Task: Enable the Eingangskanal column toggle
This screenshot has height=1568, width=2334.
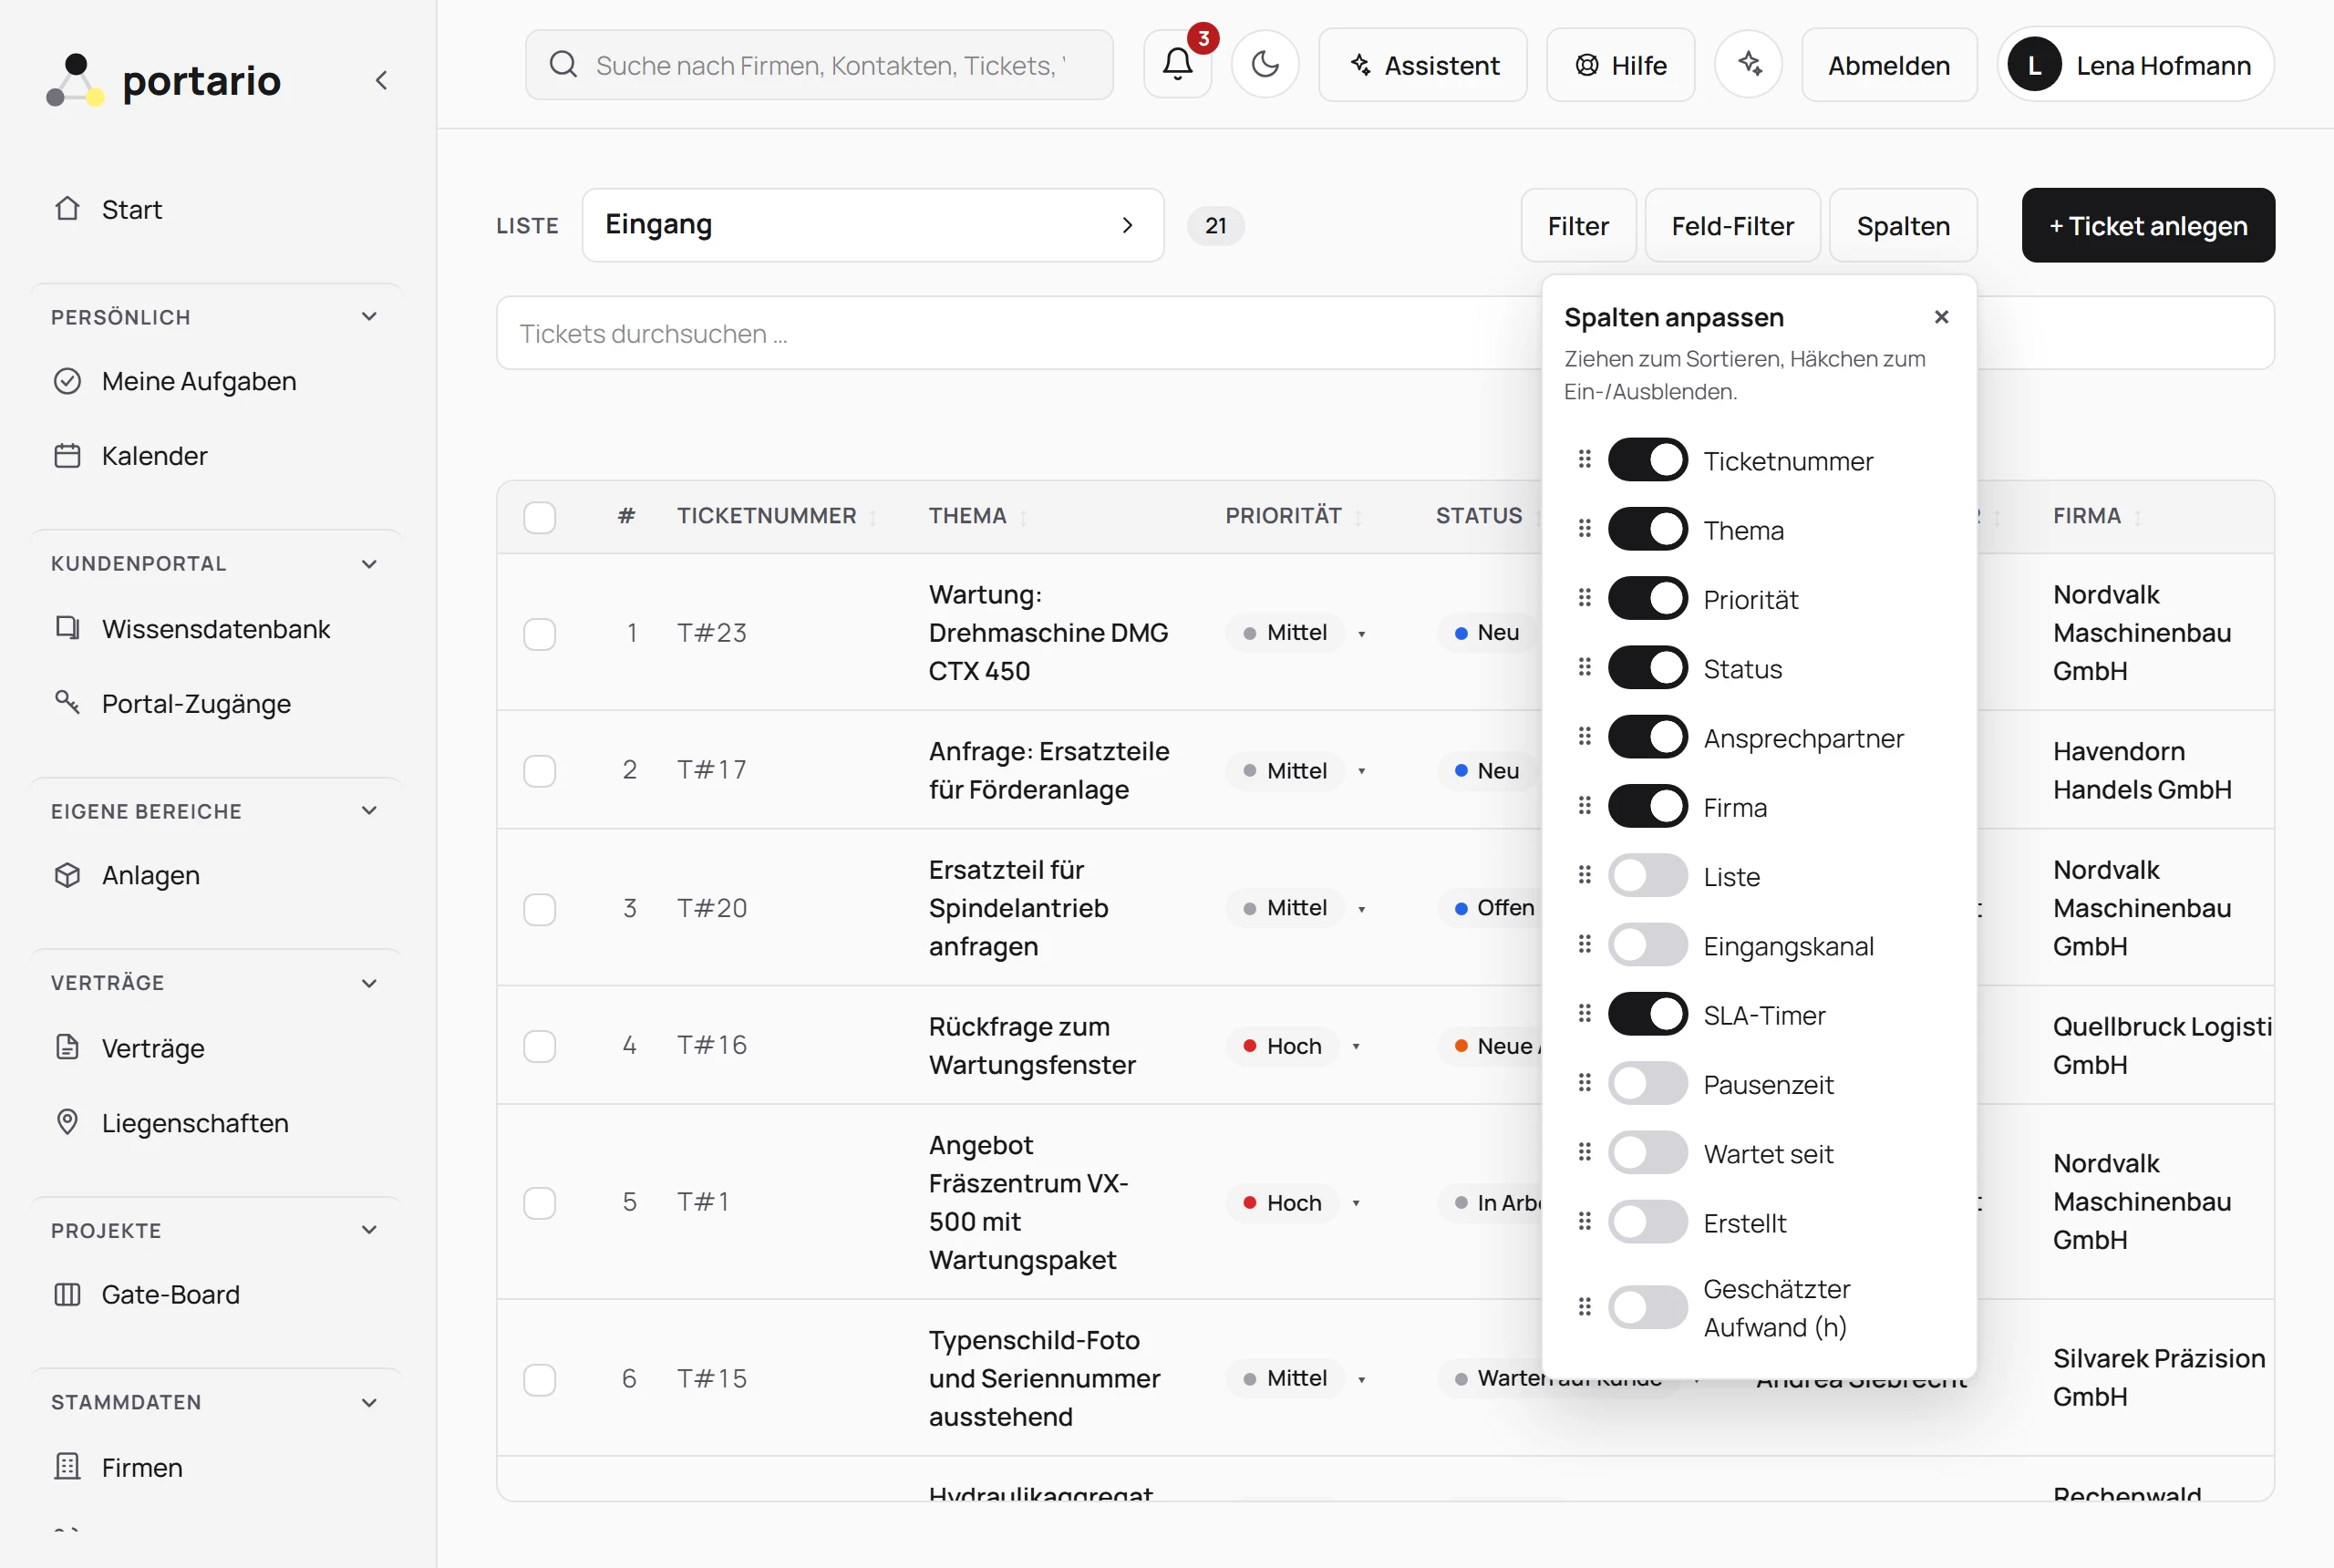Action: (1647, 945)
